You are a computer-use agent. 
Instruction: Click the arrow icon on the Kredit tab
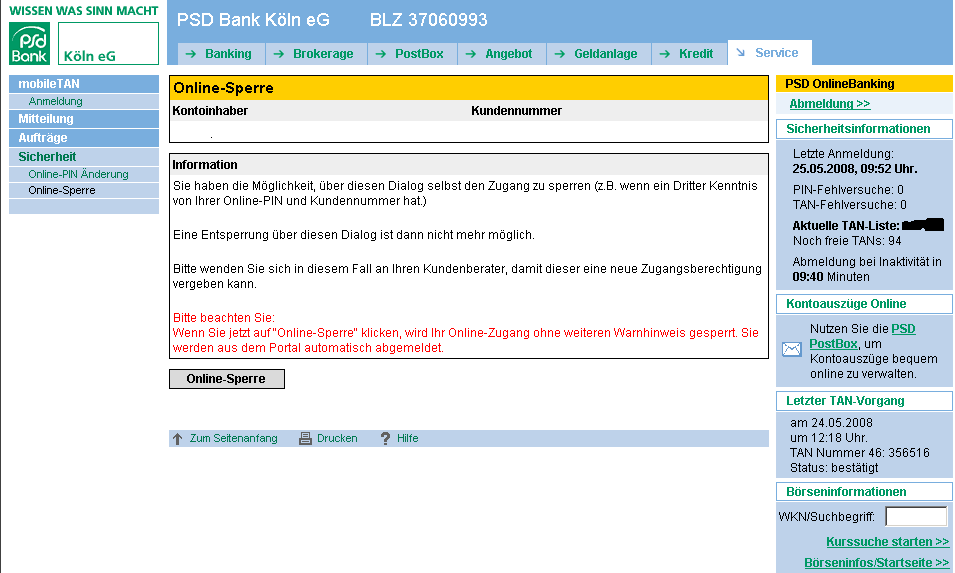(x=664, y=54)
